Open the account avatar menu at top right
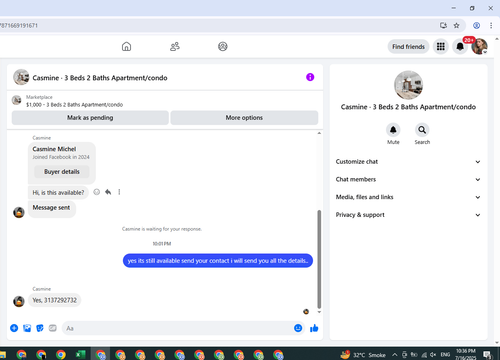The height and width of the screenshot is (360, 500). pos(479,47)
